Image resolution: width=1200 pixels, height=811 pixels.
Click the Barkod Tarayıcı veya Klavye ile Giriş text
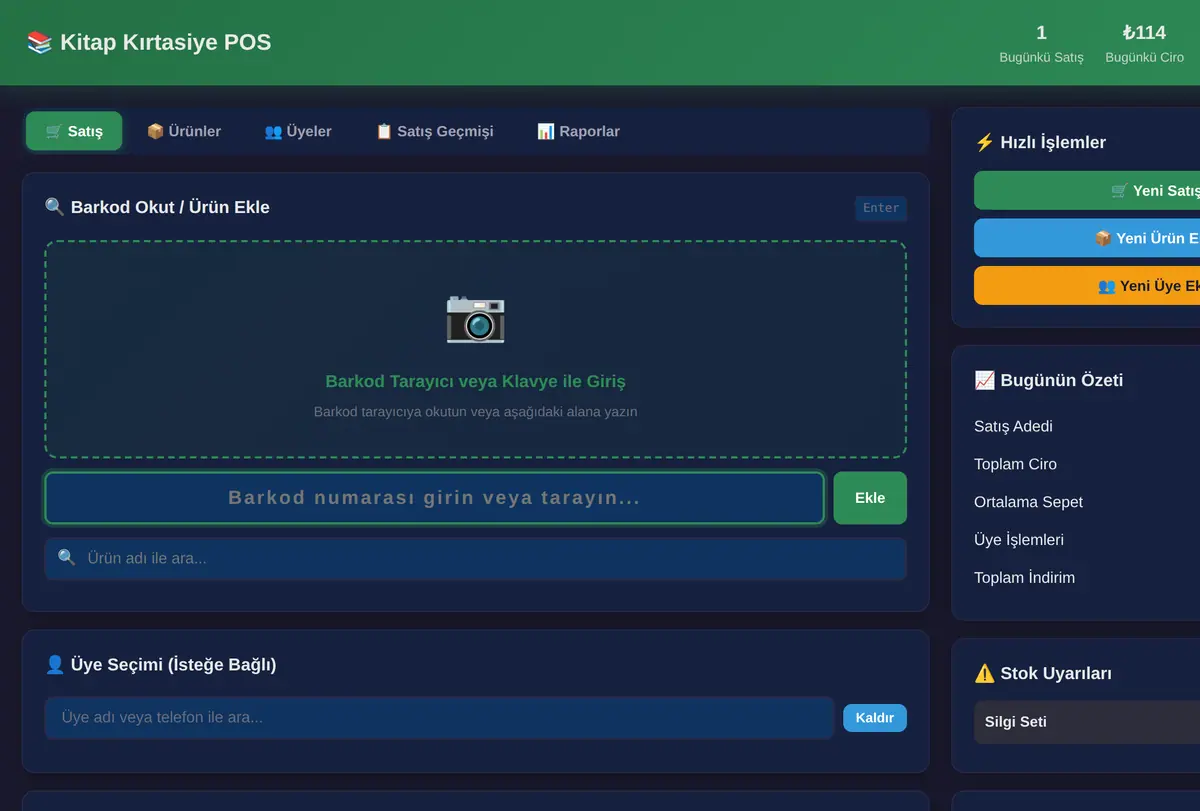click(476, 381)
